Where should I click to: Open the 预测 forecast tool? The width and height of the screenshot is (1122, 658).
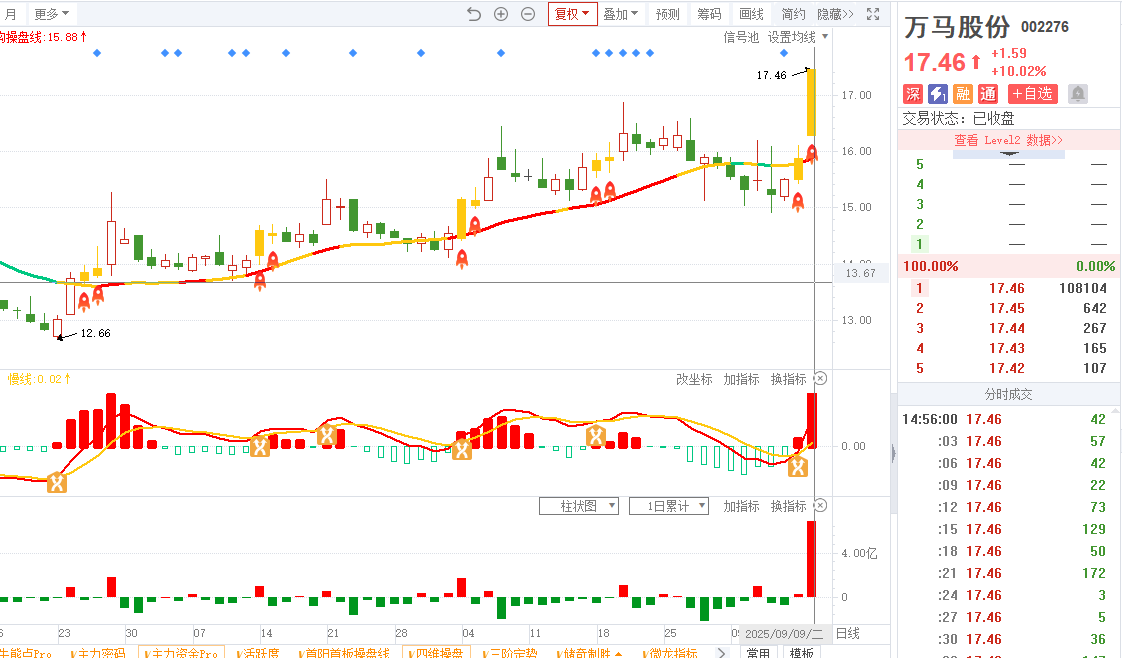tap(668, 14)
